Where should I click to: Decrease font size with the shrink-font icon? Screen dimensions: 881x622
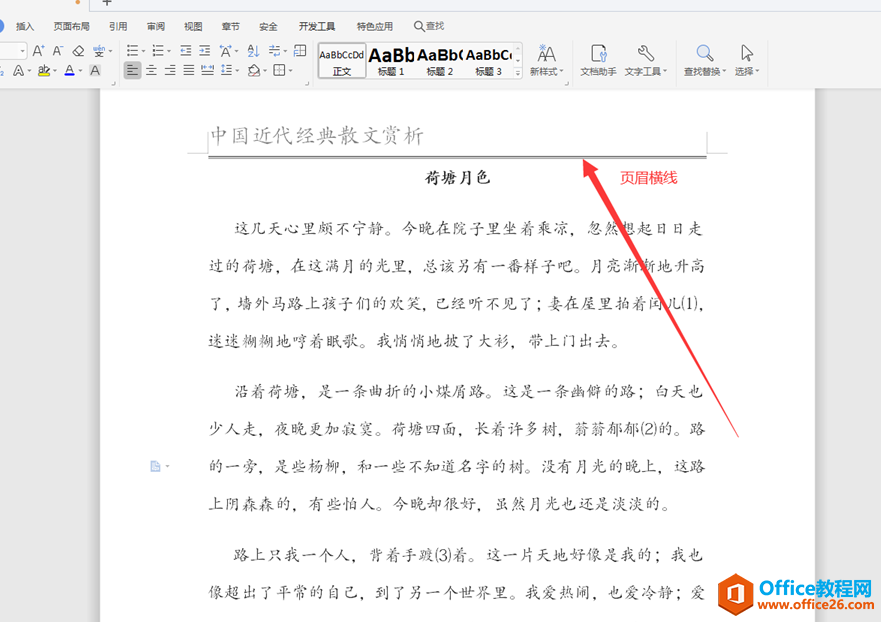click(x=58, y=51)
